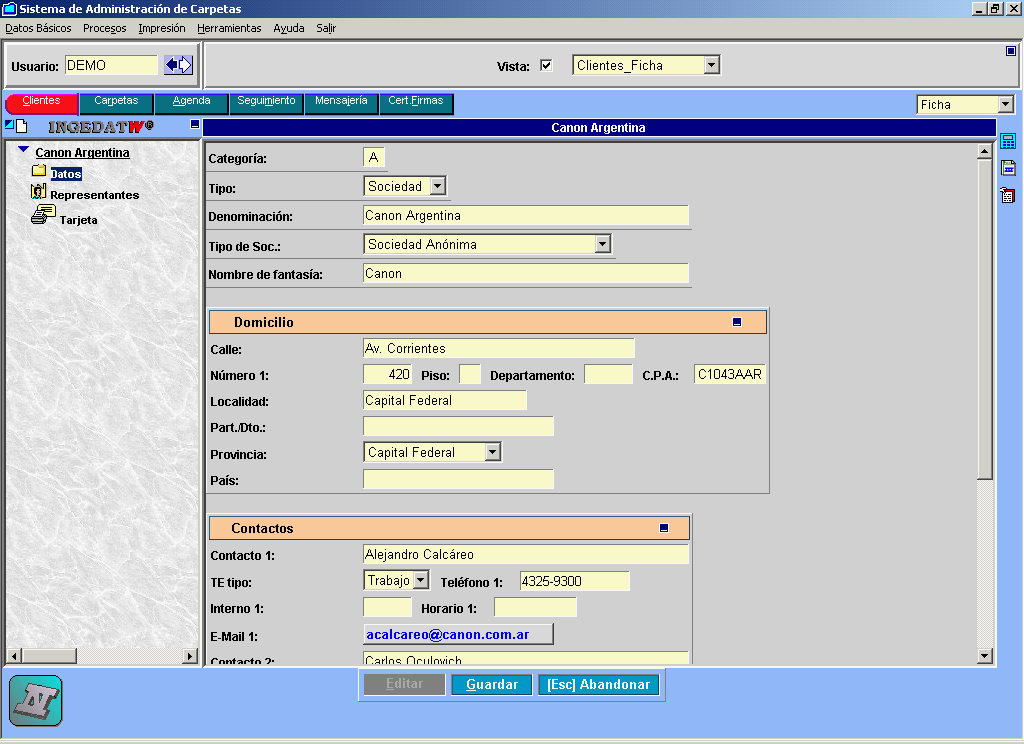Click the Número 1 field showing 420
The width and height of the screenshot is (1024, 744).
387,374
